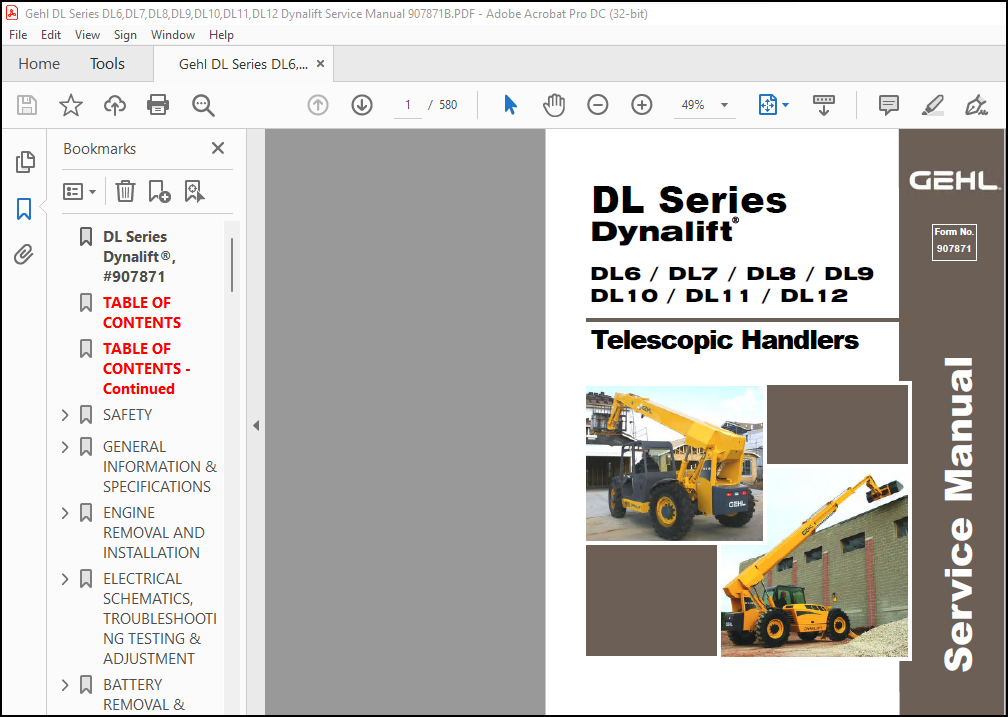Switch to the Tools tab

(x=107, y=64)
